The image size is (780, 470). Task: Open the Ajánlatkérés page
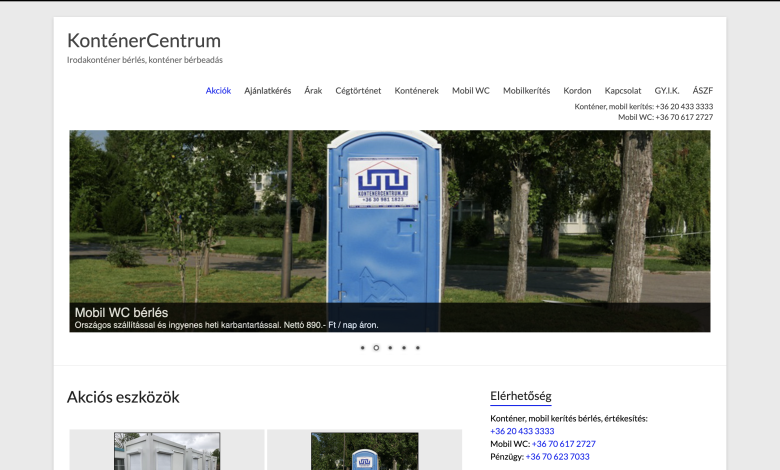pyautogui.click(x=268, y=91)
